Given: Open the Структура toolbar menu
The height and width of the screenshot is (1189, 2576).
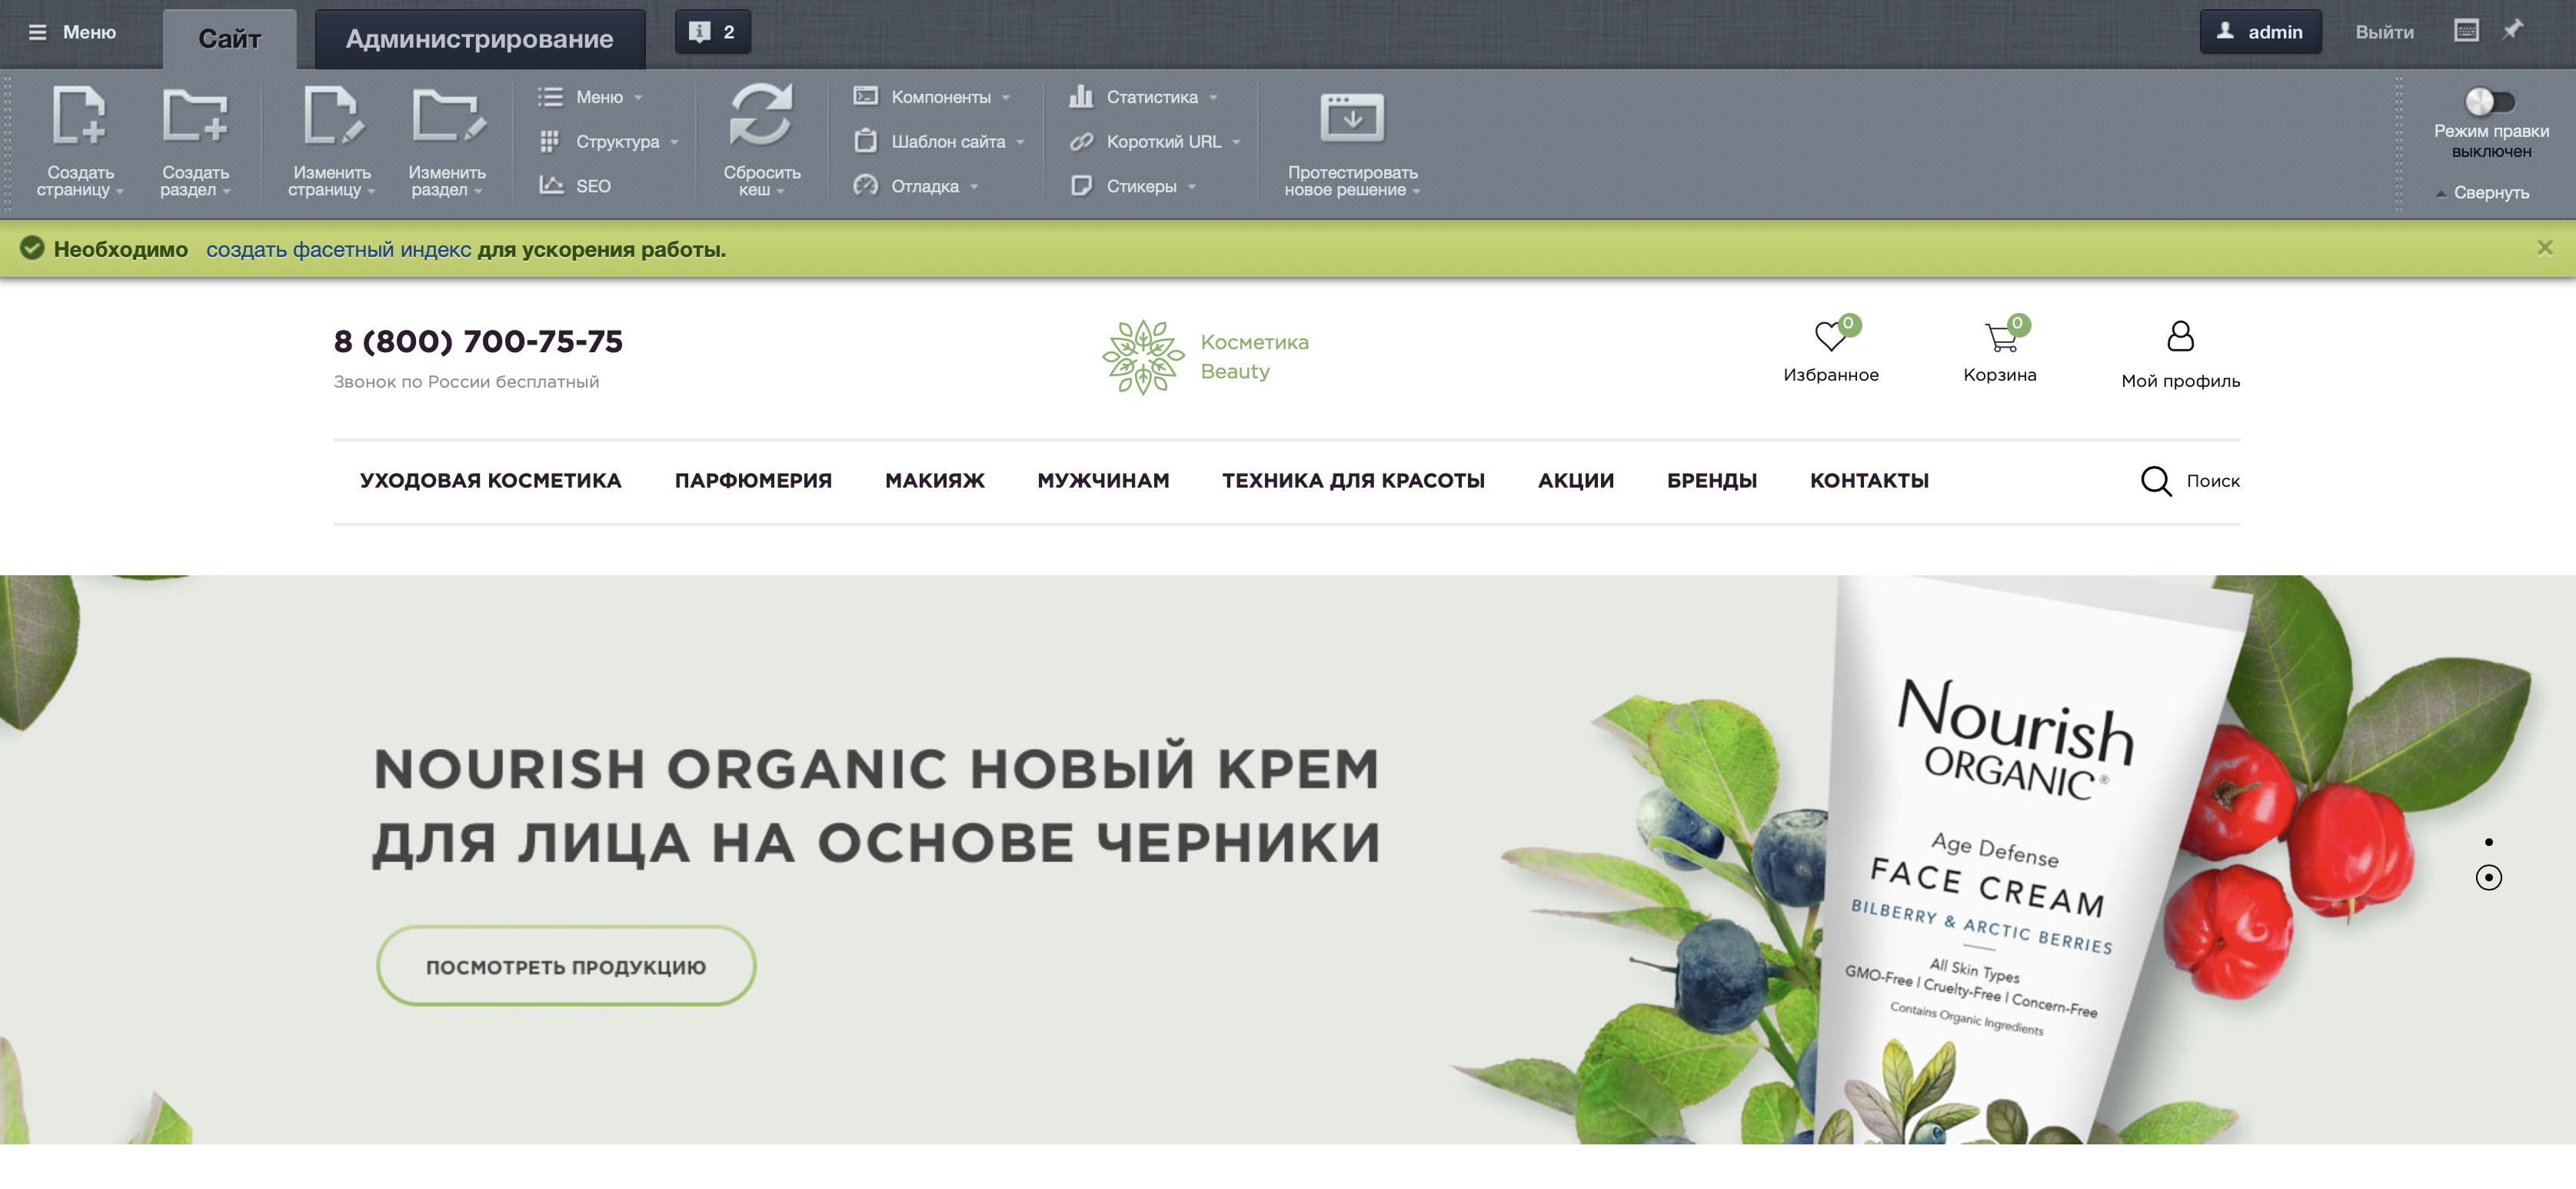Looking at the screenshot, I should [x=608, y=142].
